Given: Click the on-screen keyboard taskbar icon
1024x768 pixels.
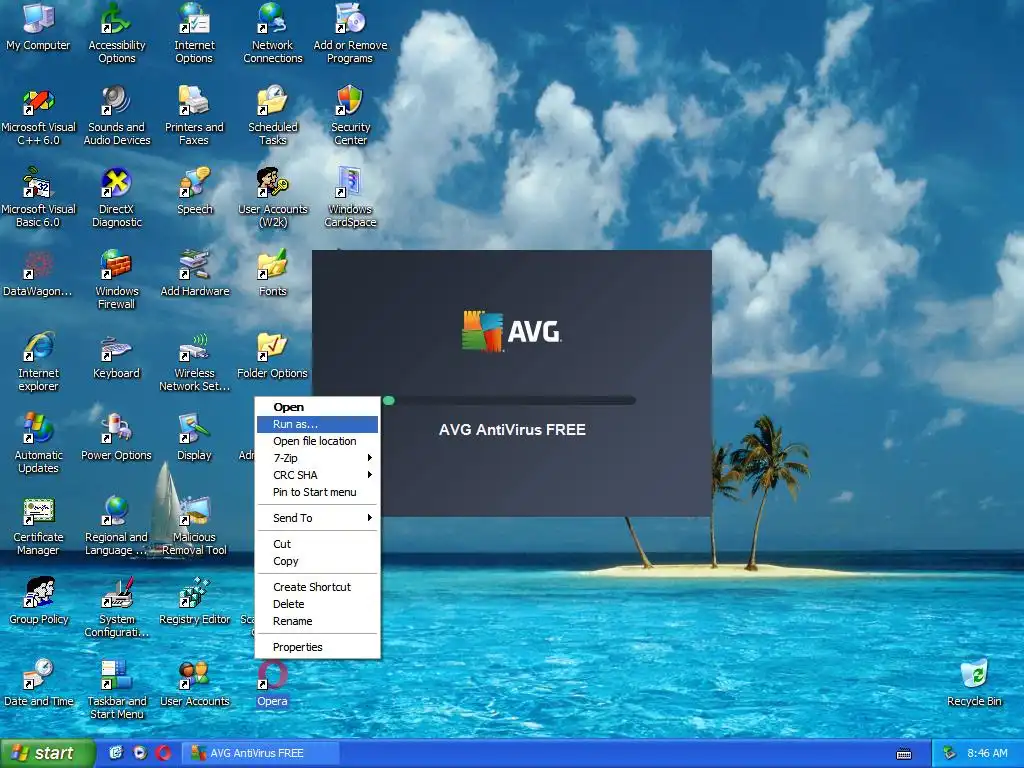Looking at the screenshot, I should coord(904,754).
